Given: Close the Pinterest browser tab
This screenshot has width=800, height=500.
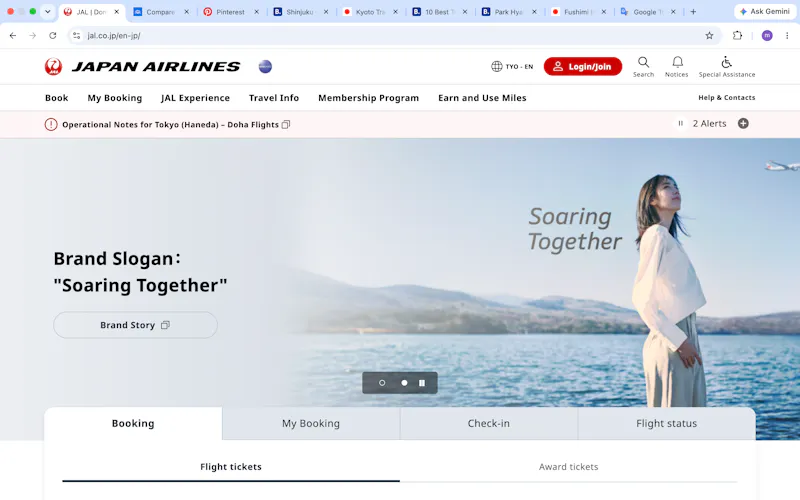Looking at the screenshot, I should point(256,12).
